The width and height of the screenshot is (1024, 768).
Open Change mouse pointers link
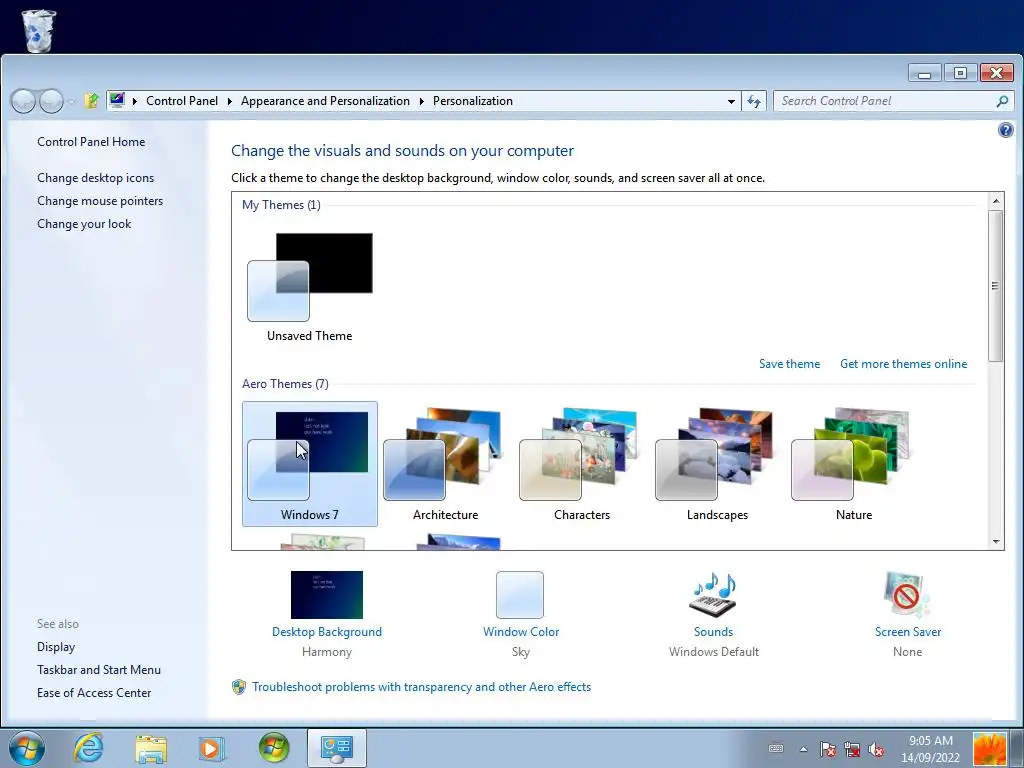pyautogui.click(x=100, y=200)
